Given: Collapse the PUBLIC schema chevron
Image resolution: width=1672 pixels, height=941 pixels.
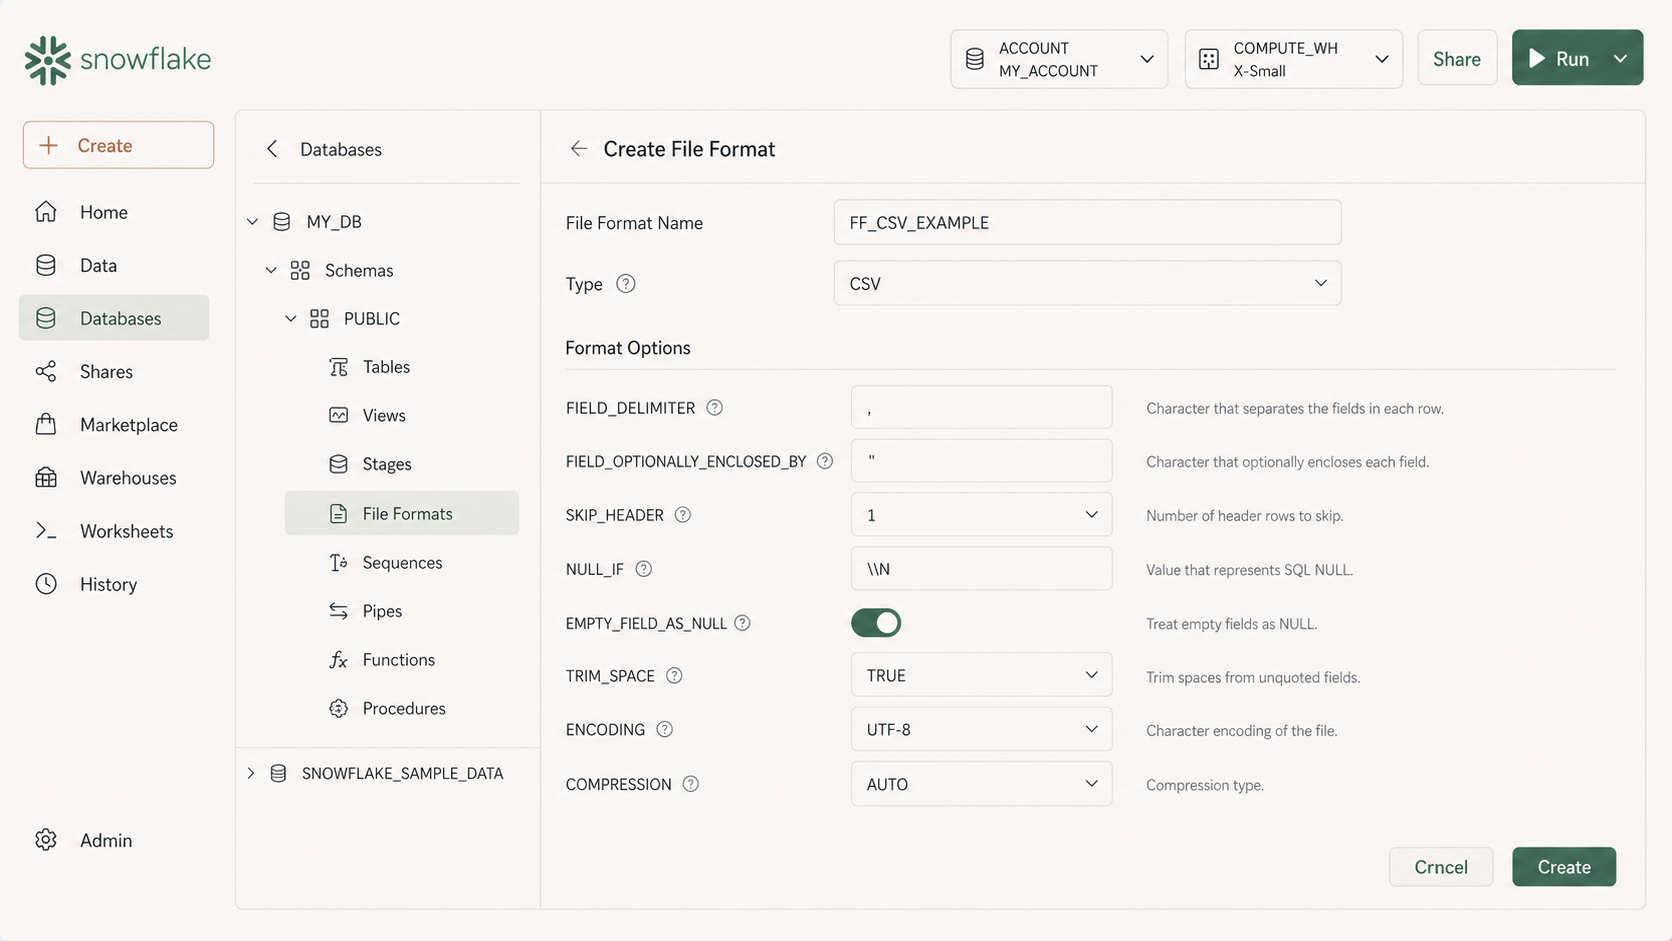Looking at the screenshot, I should click(x=290, y=318).
